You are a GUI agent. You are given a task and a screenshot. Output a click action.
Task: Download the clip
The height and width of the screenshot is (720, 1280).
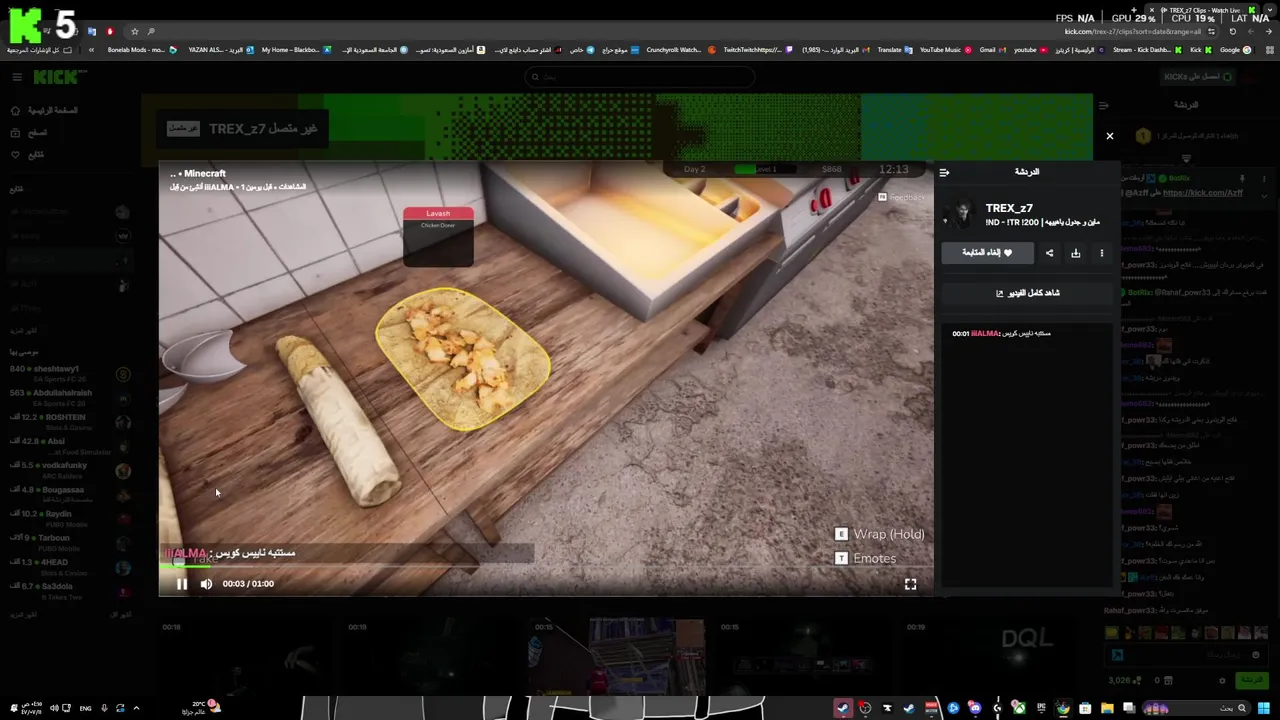click(1076, 253)
